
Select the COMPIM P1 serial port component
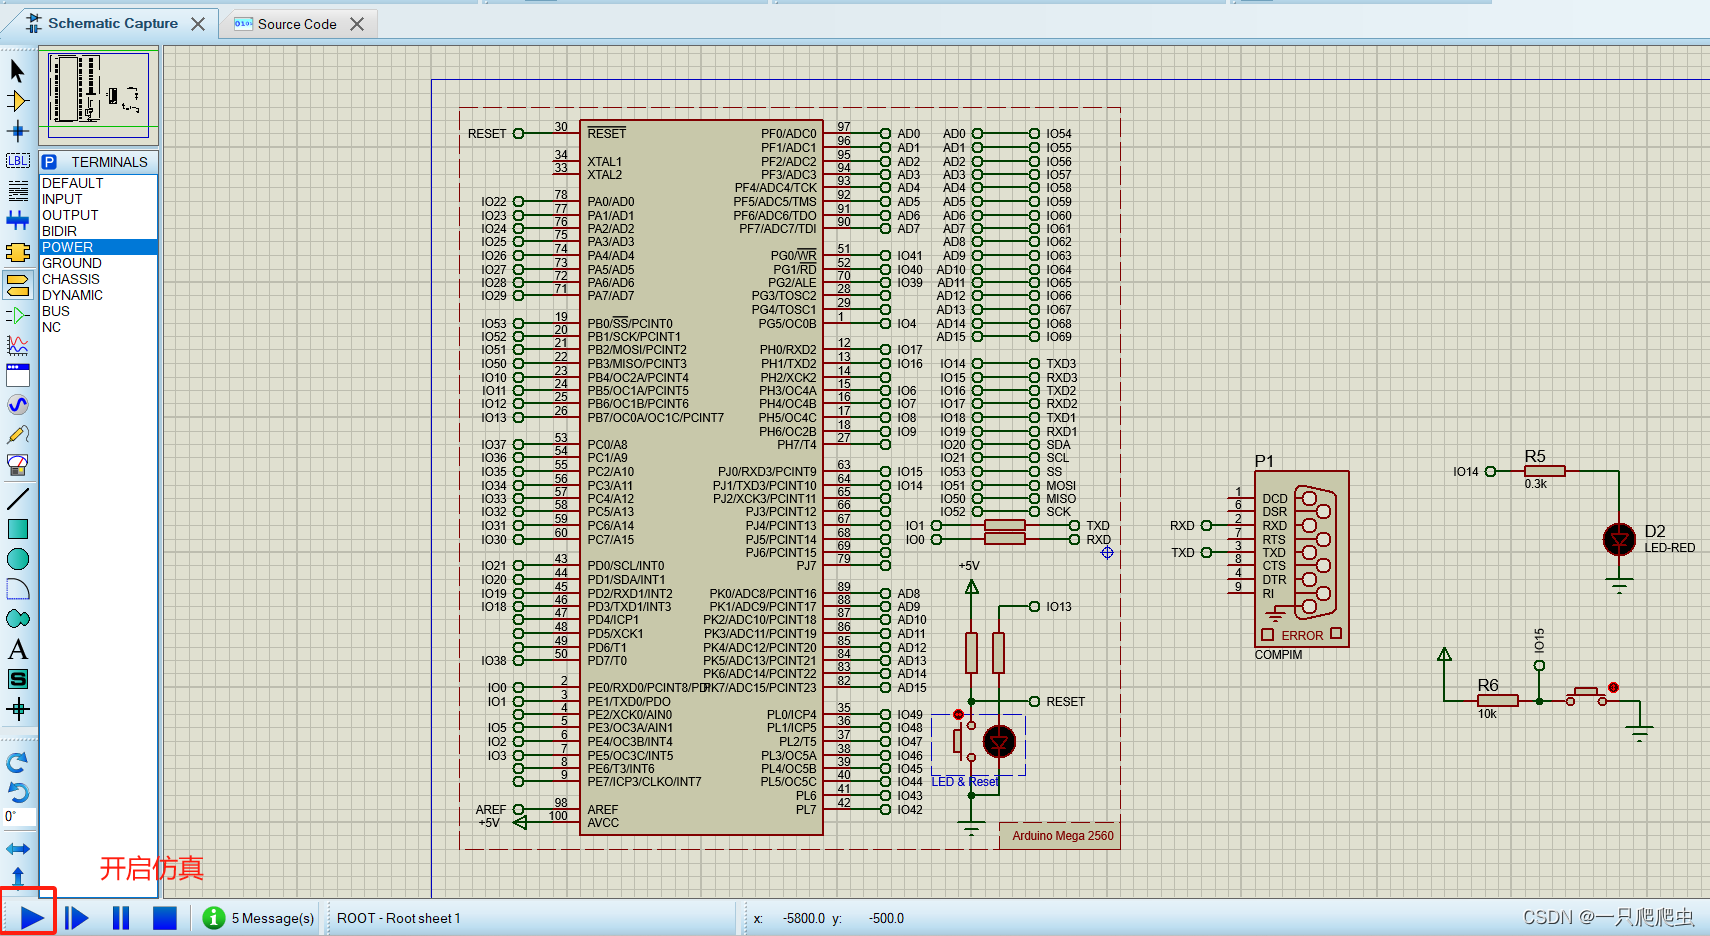[1302, 559]
